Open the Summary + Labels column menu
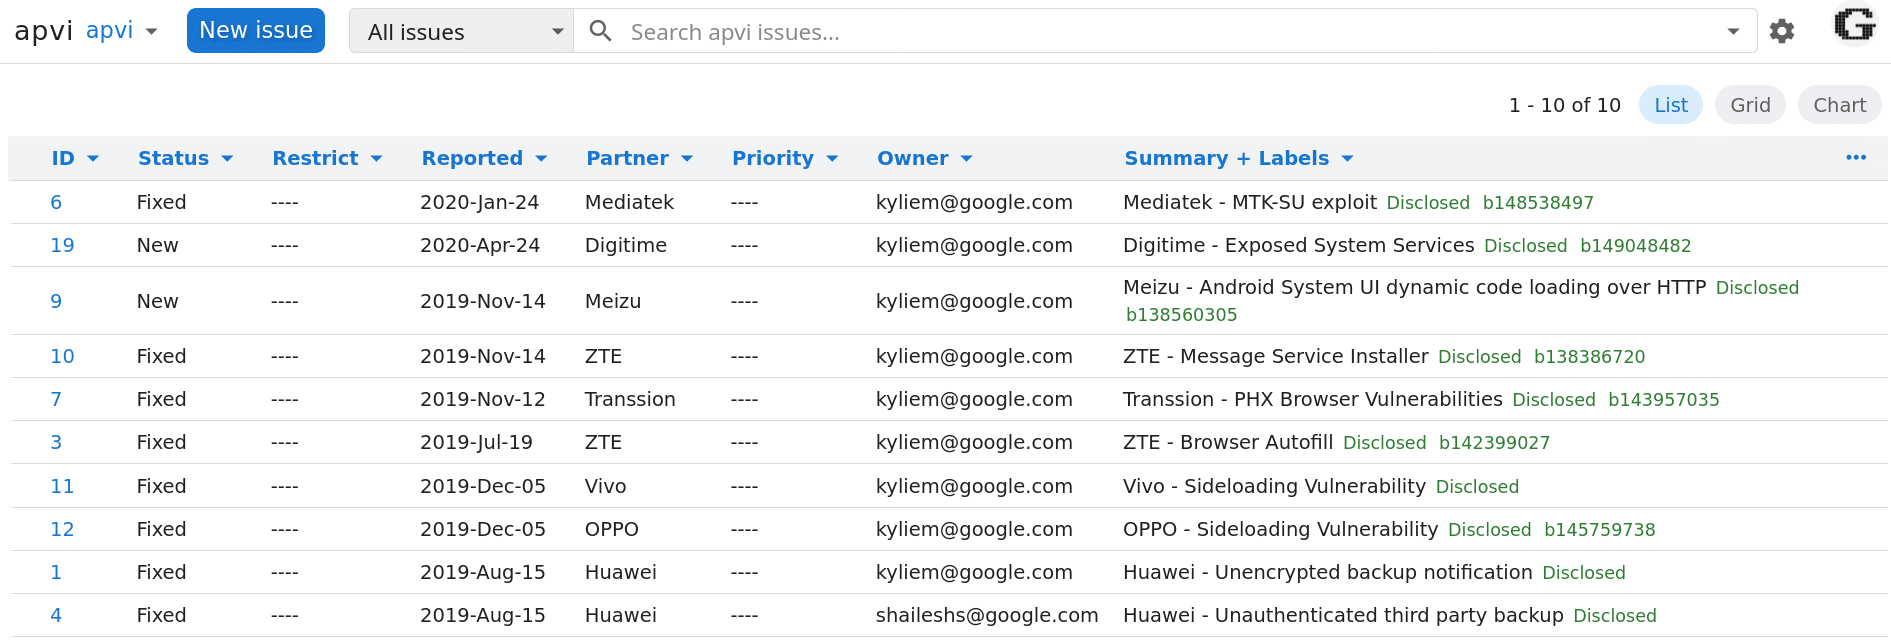Screen dimensions: 1891x642 click(1238, 158)
